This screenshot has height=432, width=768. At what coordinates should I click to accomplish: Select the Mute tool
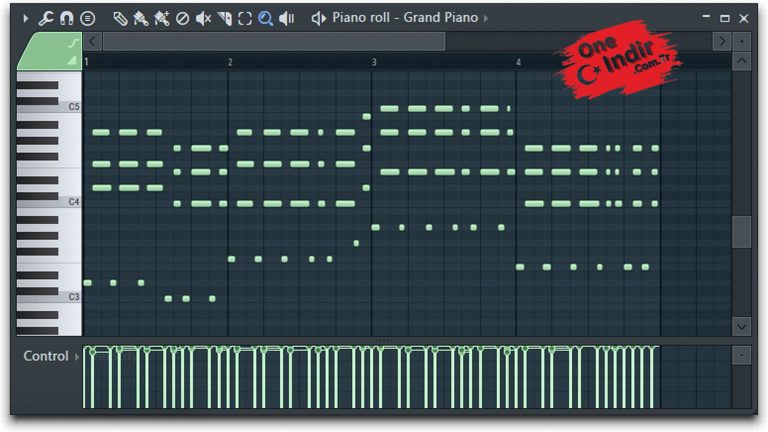[x=203, y=19]
